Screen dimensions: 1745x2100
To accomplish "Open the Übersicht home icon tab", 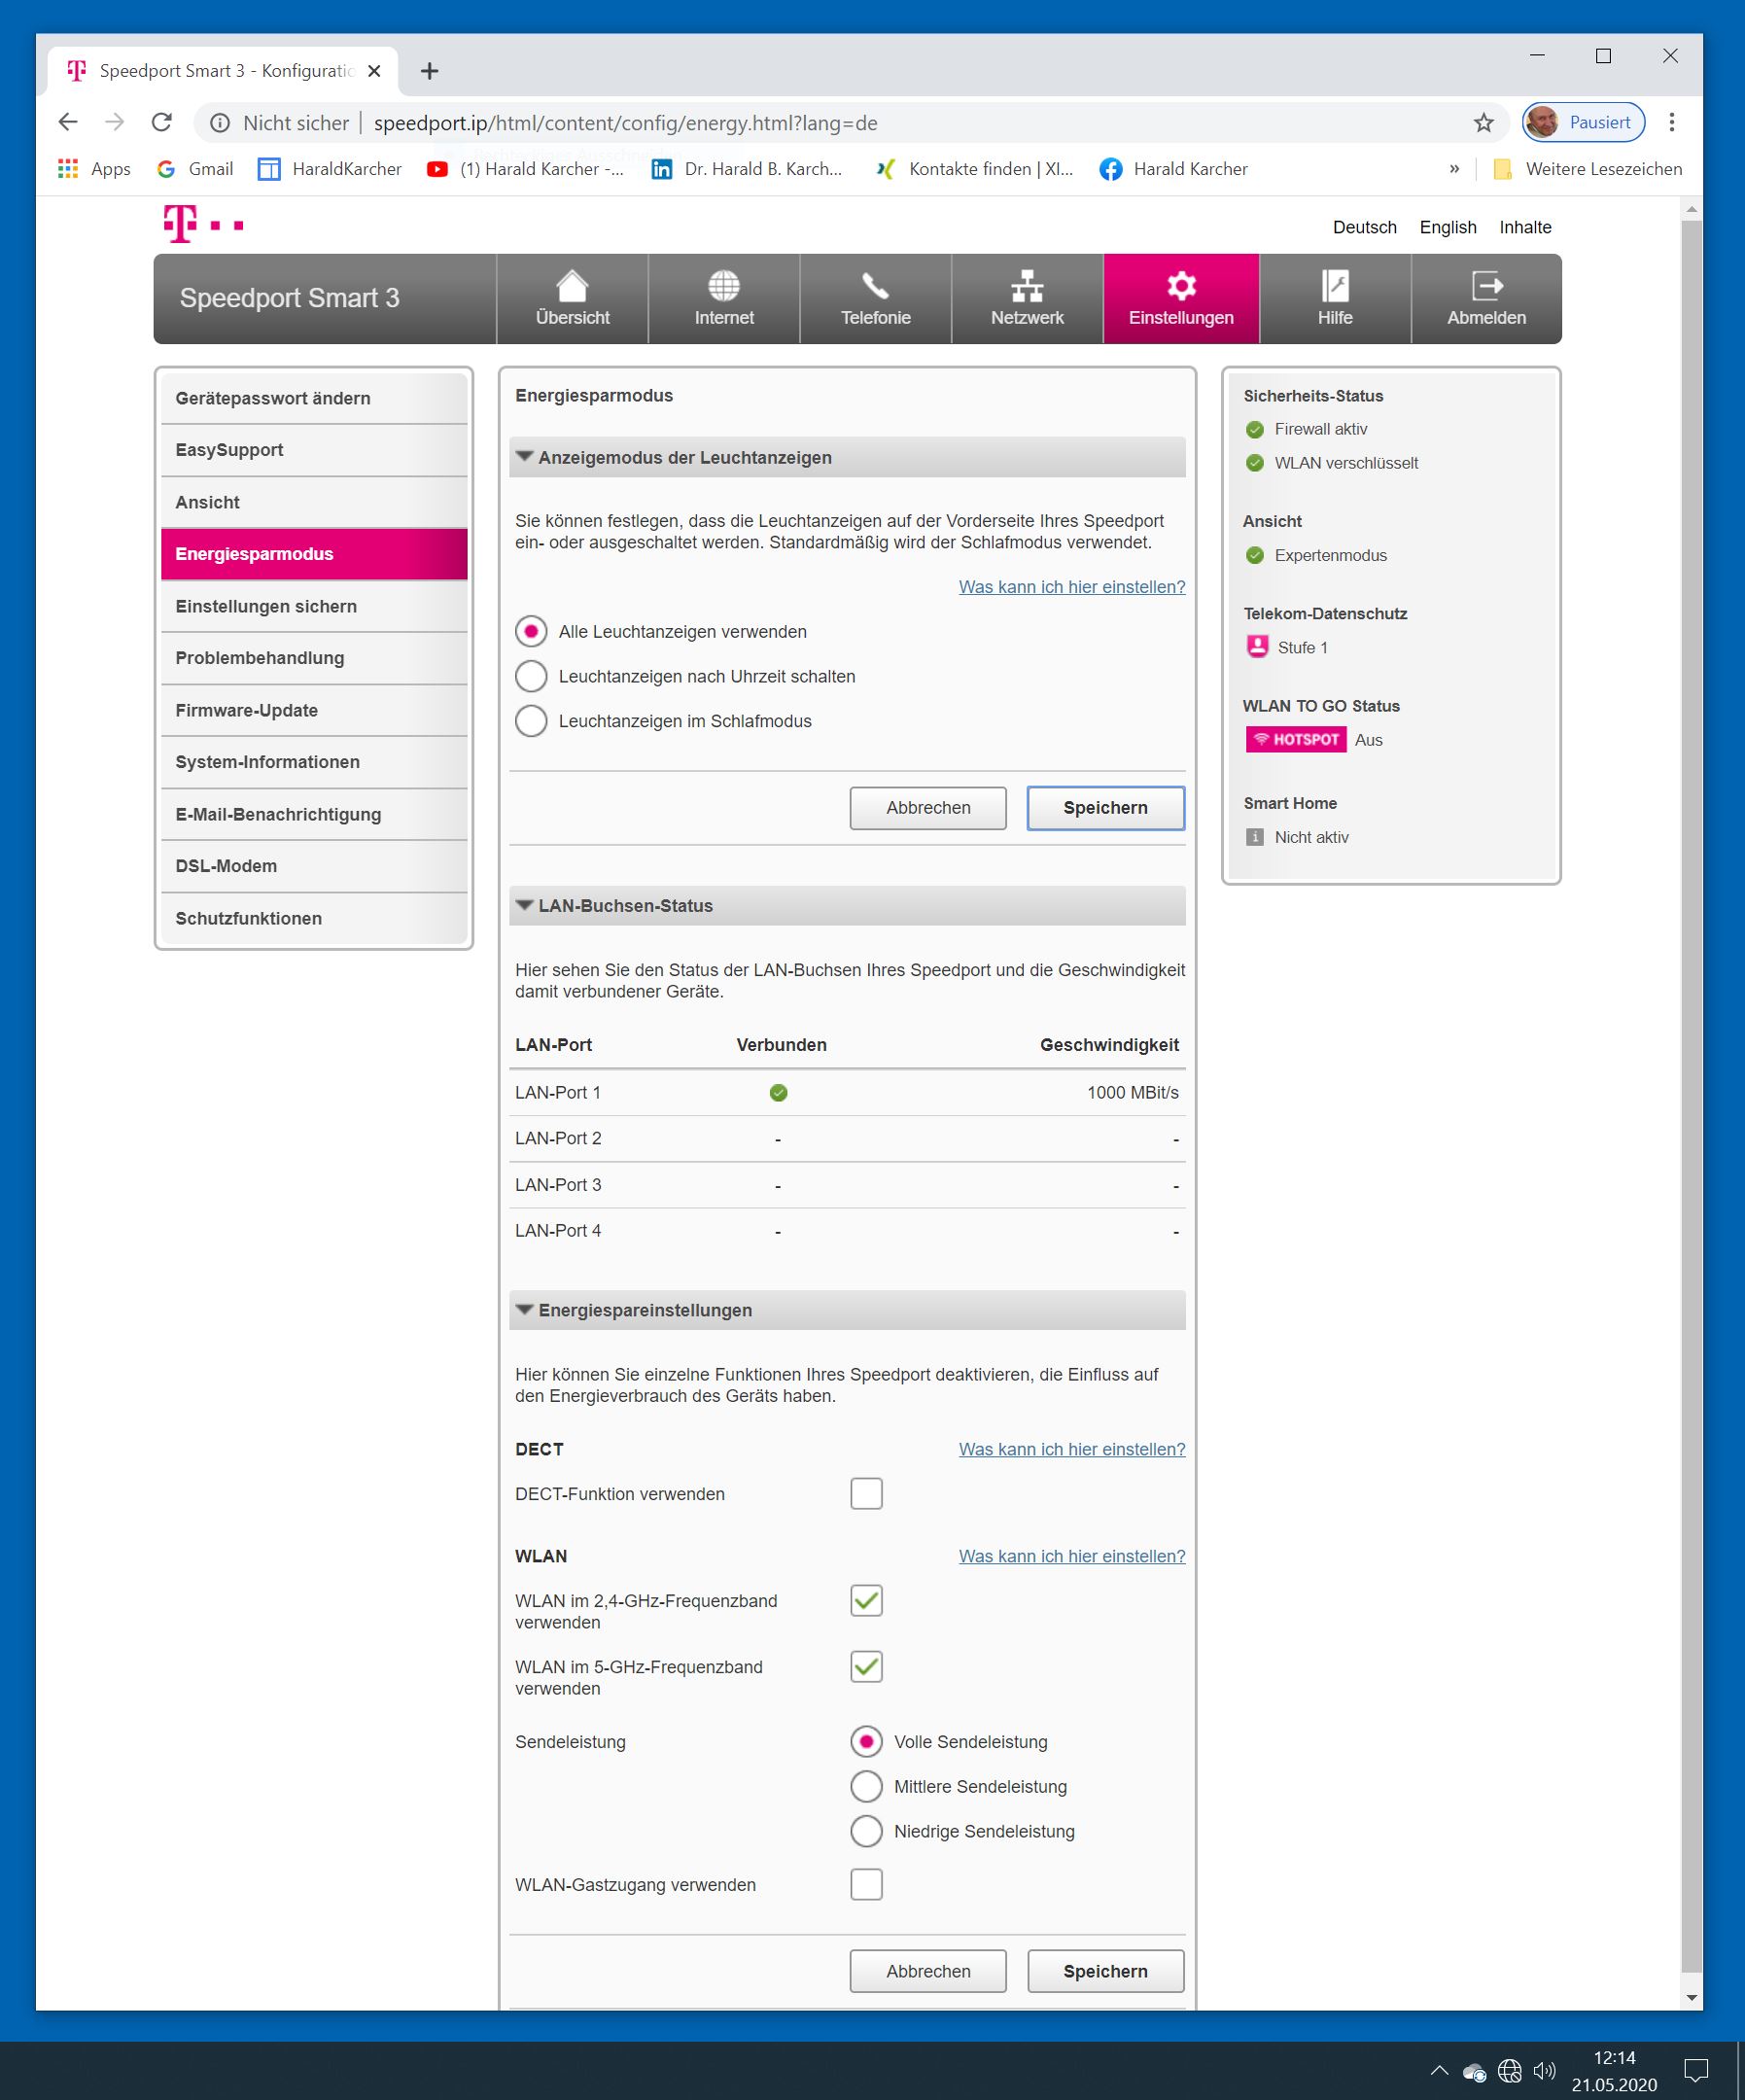I will click(572, 298).
